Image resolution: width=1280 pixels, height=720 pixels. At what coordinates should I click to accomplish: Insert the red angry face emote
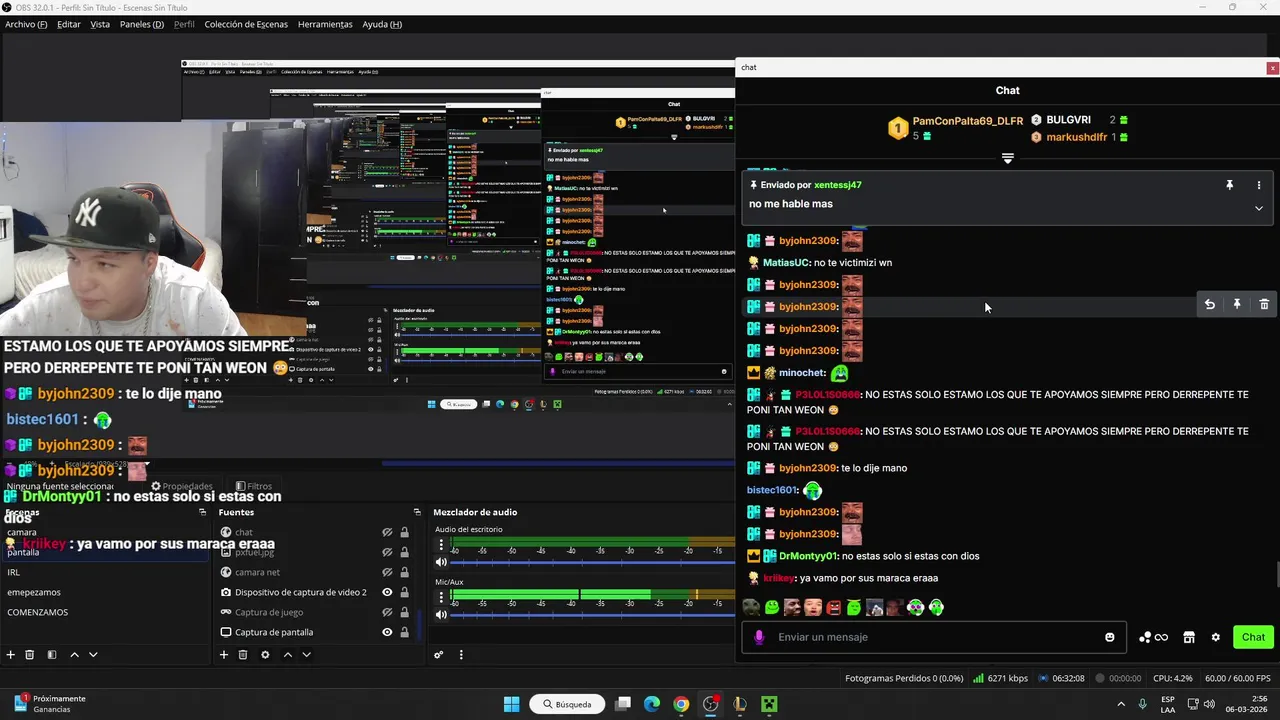point(834,607)
